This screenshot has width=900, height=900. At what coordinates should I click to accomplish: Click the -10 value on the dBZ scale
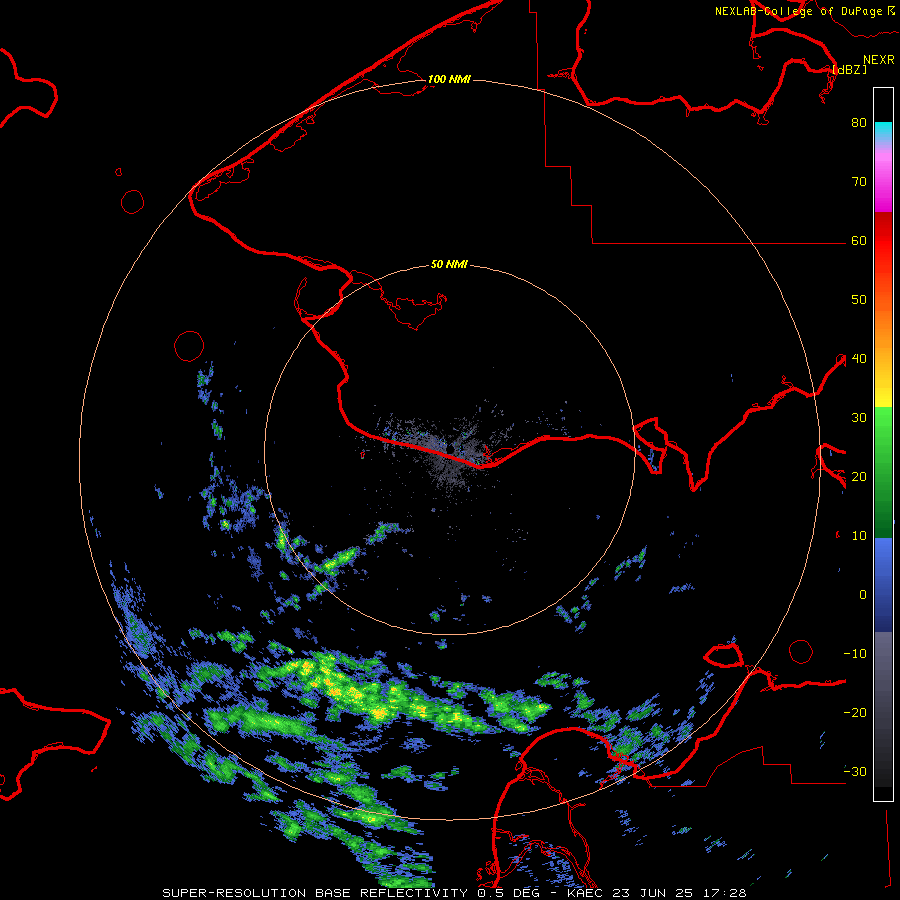(x=855, y=653)
